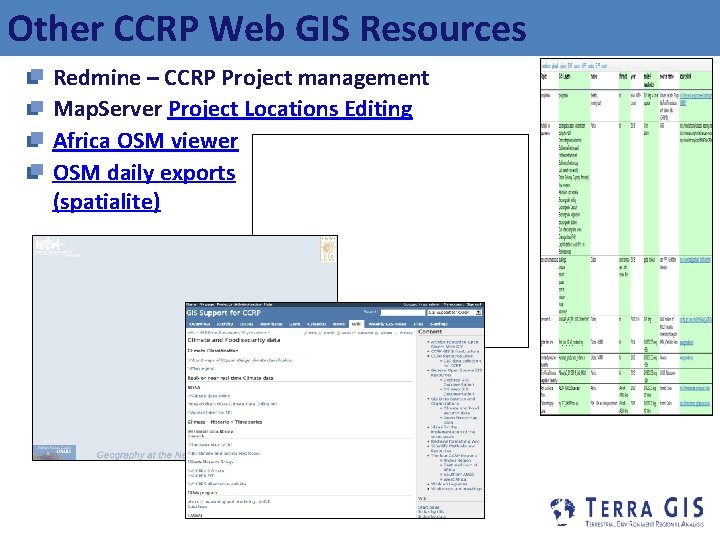
Task: Open the Activity tab in Redmine
Action: (x=225, y=324)
